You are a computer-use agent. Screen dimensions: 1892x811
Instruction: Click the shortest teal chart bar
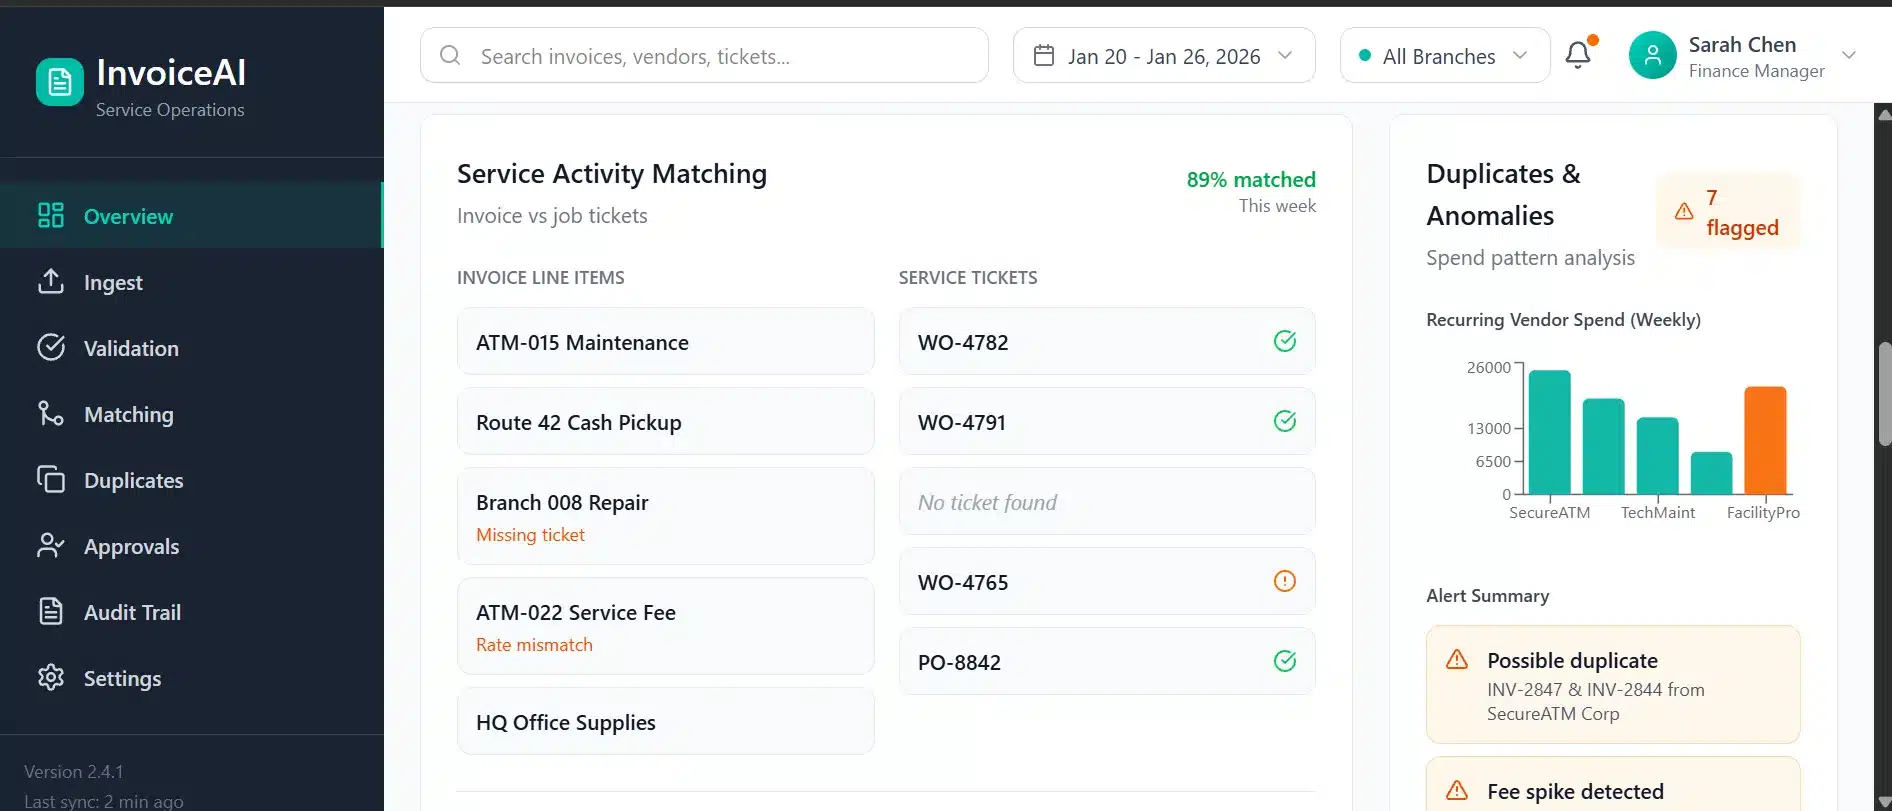(x=1712, y=473)
